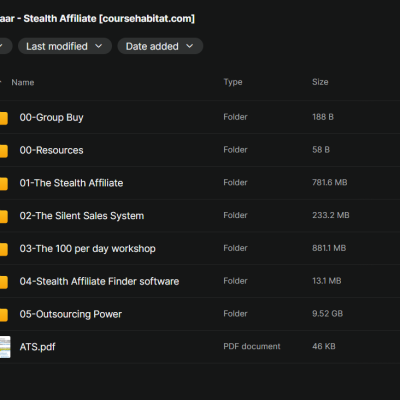Click the 188 B size value
Viewport: 400px width, 400px height.
click(323, 117)
